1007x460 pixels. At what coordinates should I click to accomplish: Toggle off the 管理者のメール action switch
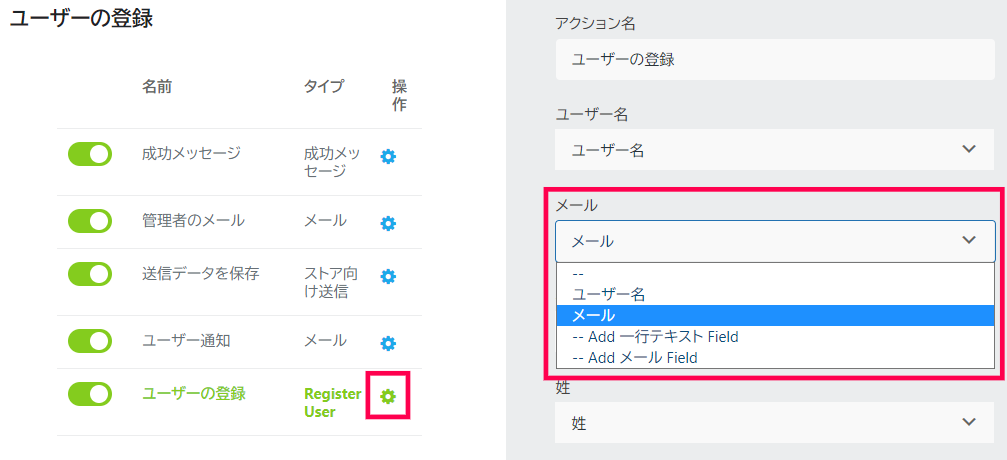click(x=90, y=221)
